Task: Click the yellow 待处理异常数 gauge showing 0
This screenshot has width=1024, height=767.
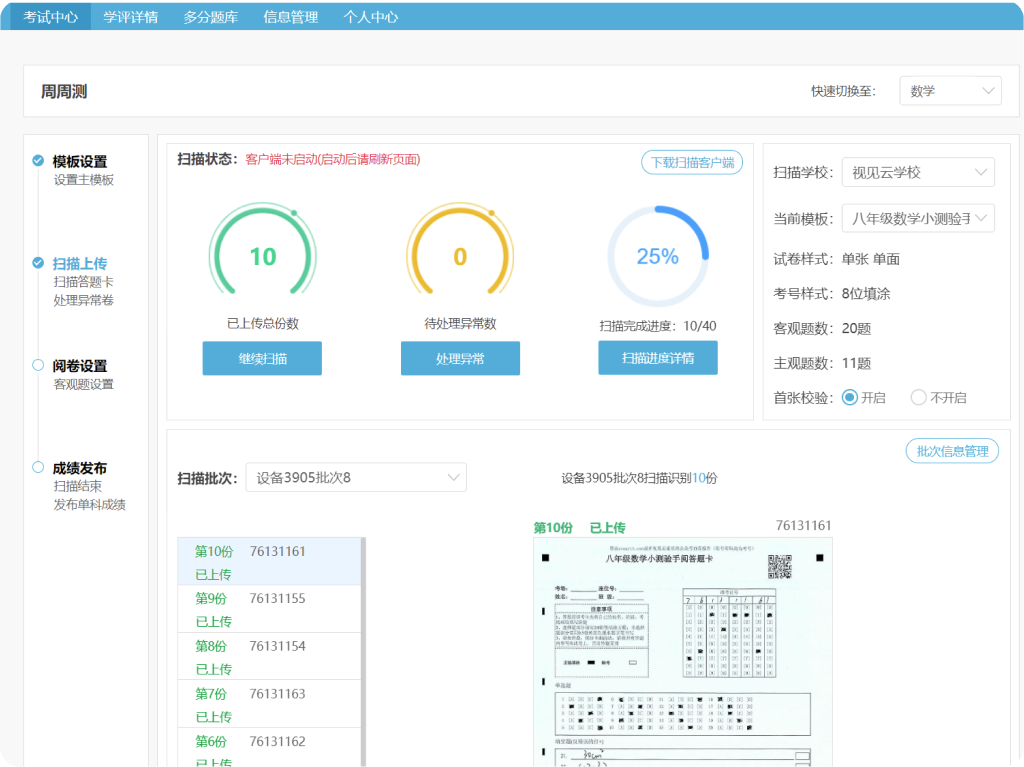Action: point(460,255)
